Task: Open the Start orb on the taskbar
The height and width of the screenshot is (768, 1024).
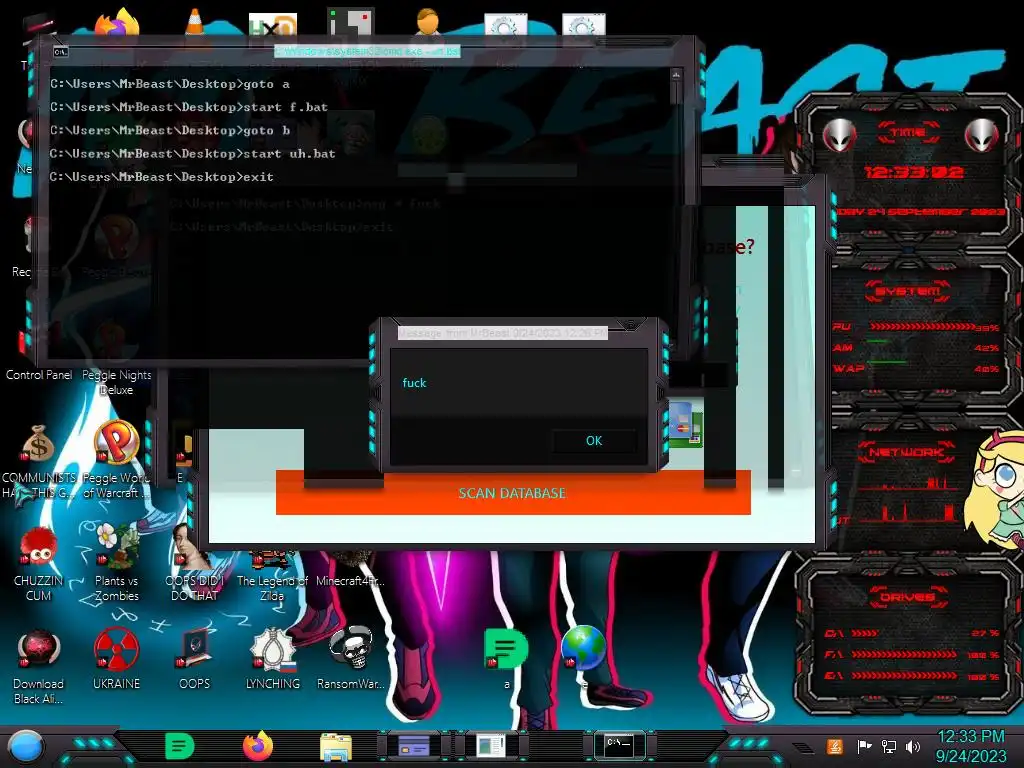Action: pos(26,747)
